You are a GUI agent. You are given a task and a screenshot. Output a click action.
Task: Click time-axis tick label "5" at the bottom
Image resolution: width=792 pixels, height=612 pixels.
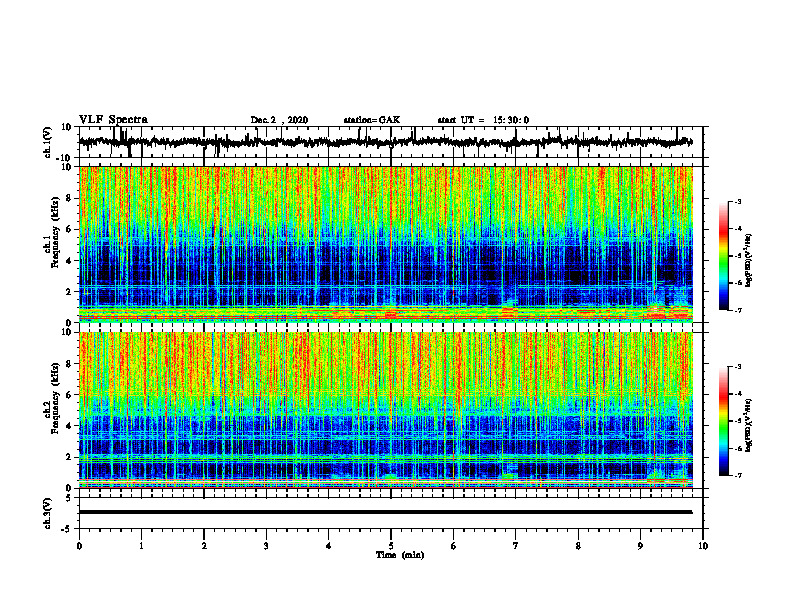[391, 546]
